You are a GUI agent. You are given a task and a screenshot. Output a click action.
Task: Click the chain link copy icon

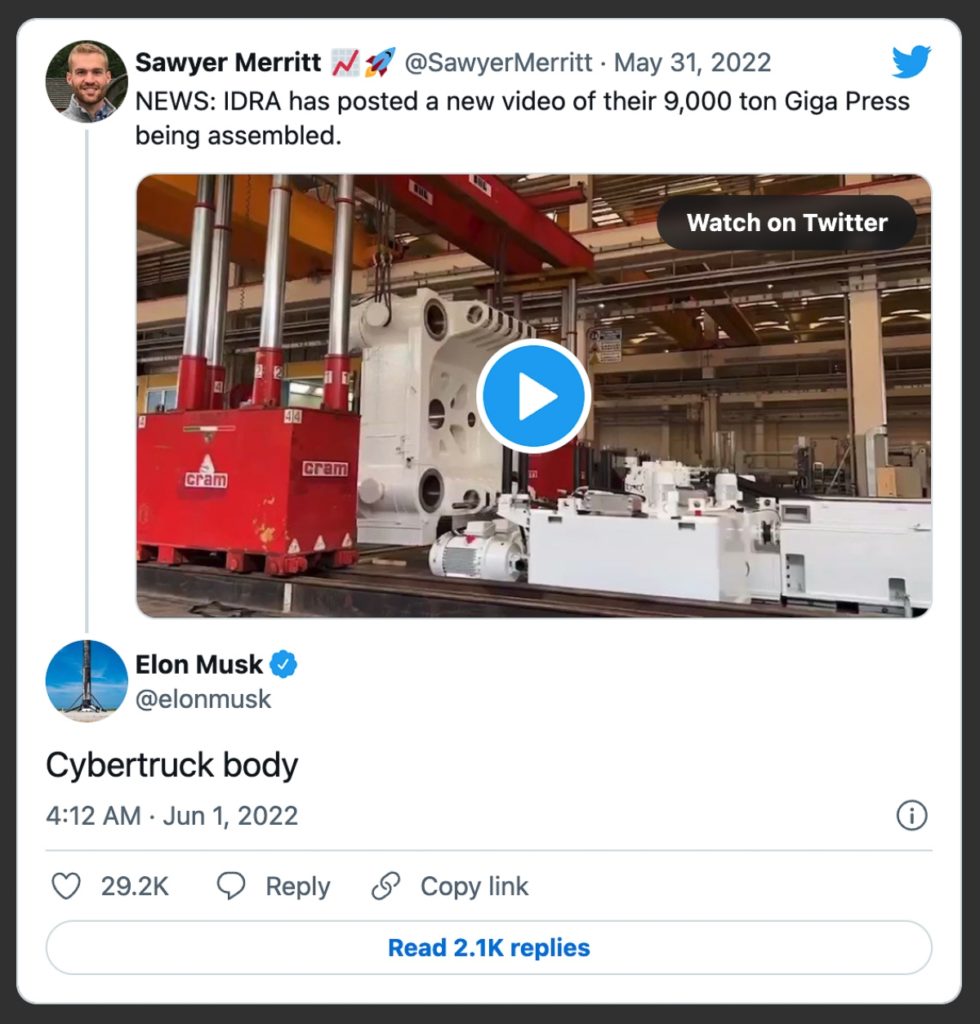pyautogui.click(x=385, y=886)
